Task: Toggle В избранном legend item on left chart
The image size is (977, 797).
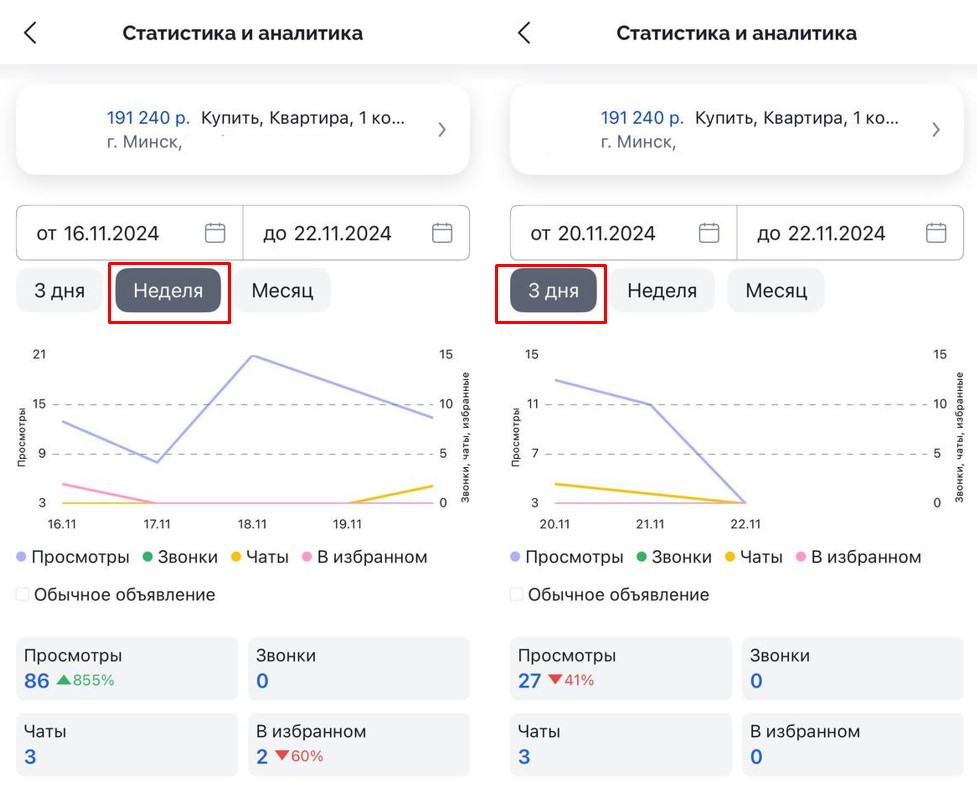Action: coord(363,557)
